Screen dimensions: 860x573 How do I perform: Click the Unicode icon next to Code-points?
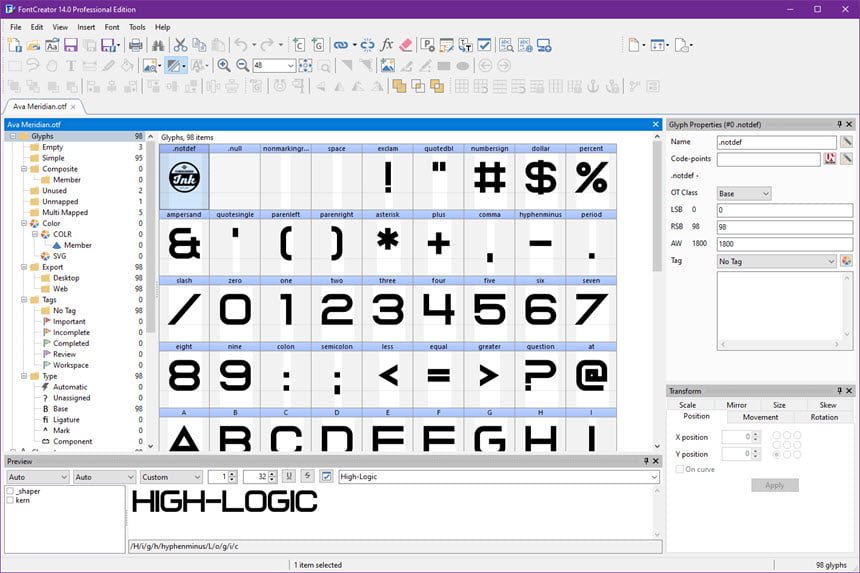pos(830,158)
